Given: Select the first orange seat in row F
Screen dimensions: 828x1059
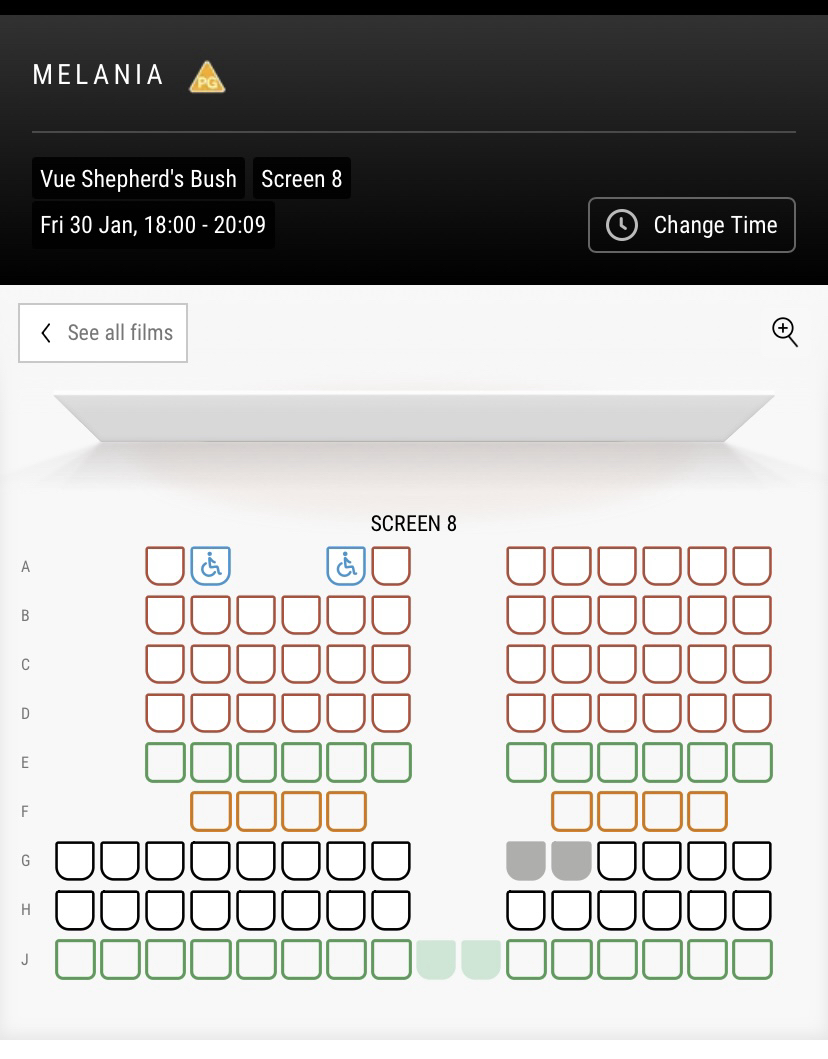Looking at the screenshot, I should click(x=210, y=811).
